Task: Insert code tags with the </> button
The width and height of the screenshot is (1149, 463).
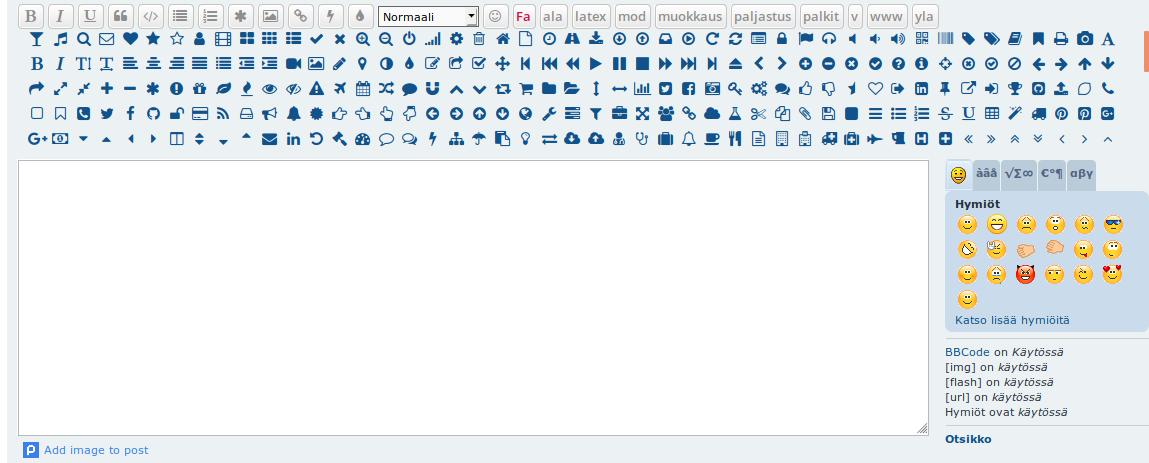Action: point(151,16)
